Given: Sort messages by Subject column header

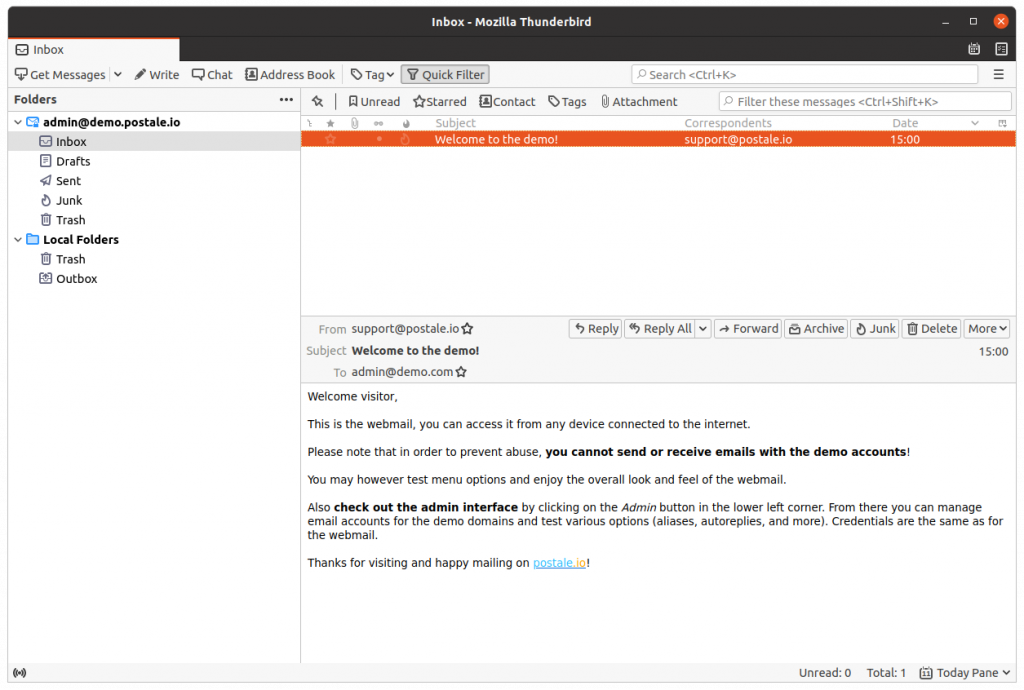Looking at the screenshot, I should point(455,123).
